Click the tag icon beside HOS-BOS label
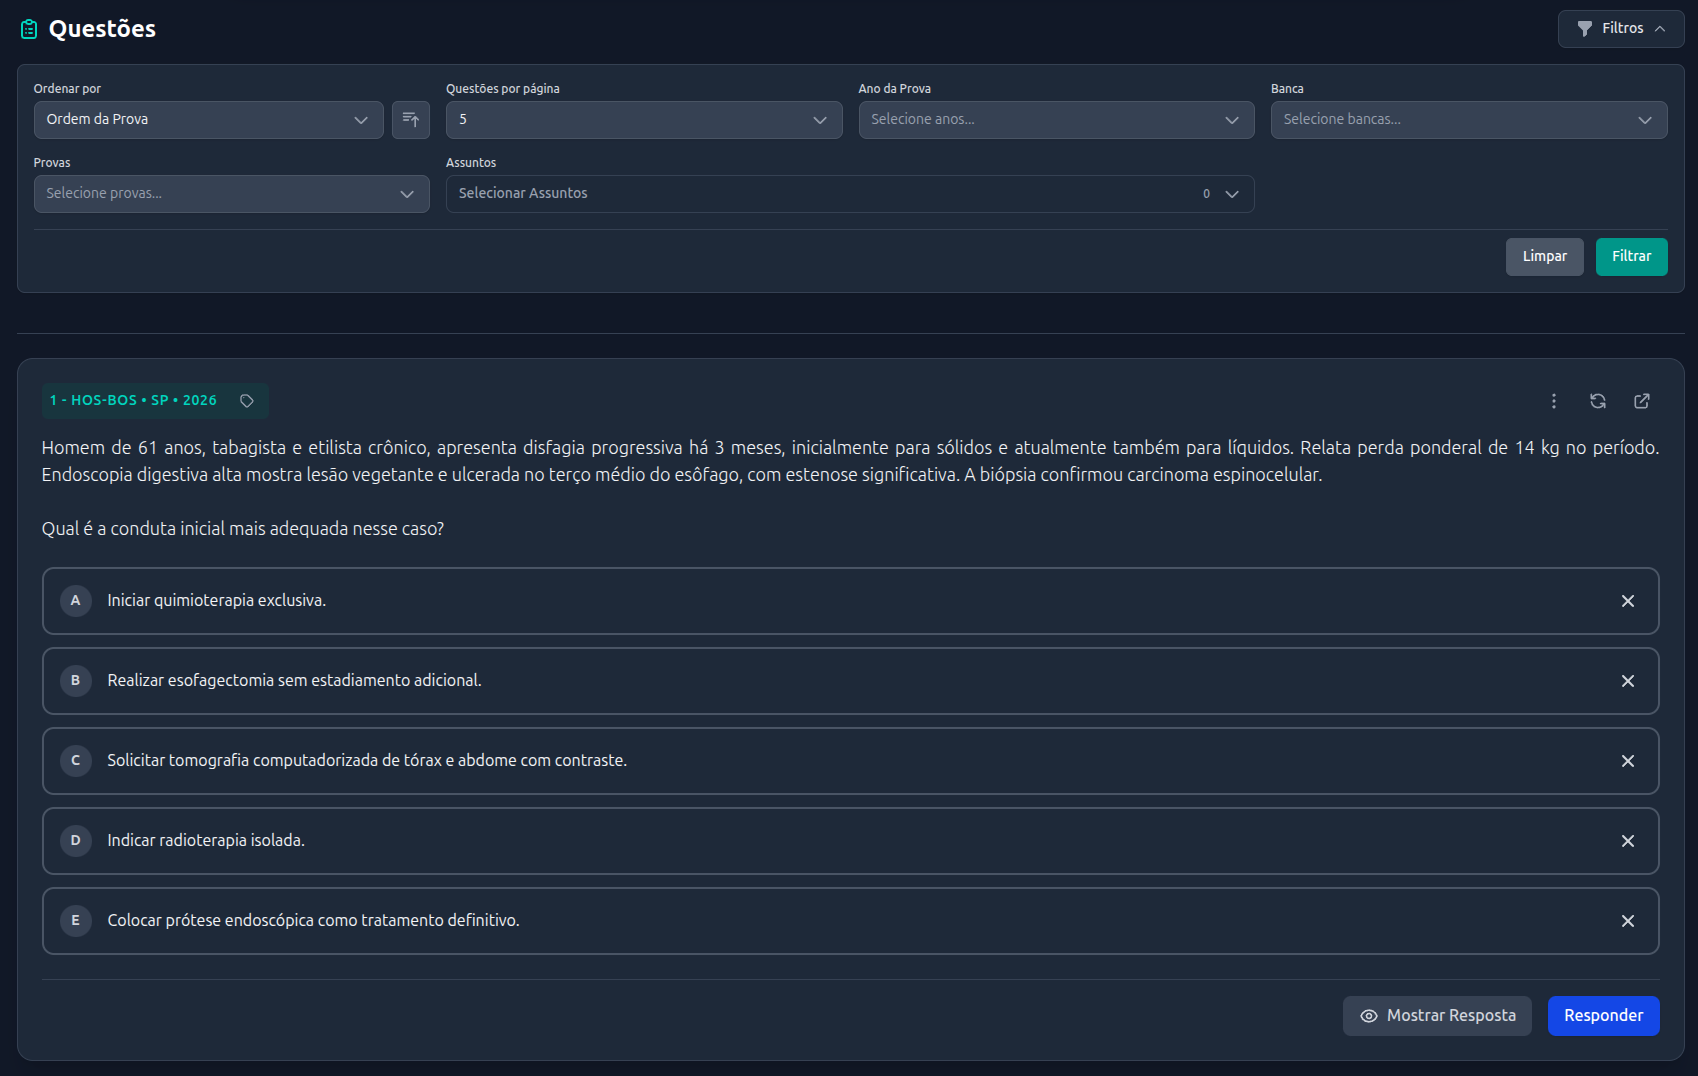 point(247,401)
